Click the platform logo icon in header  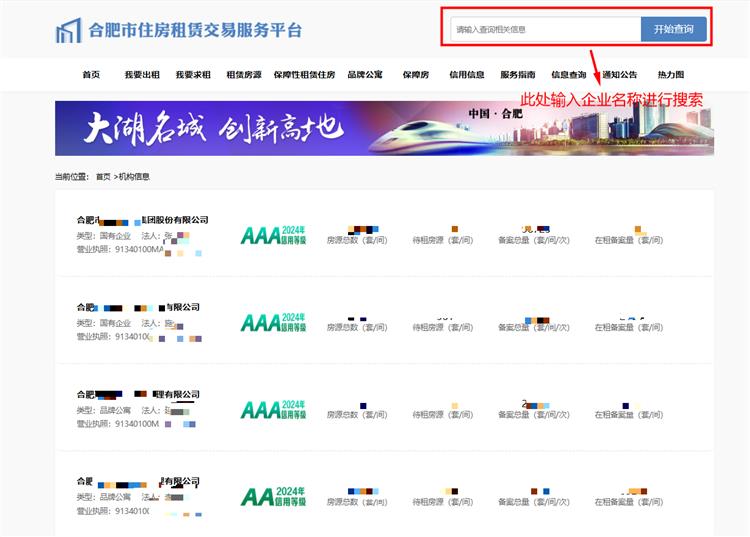click(68, 30)
